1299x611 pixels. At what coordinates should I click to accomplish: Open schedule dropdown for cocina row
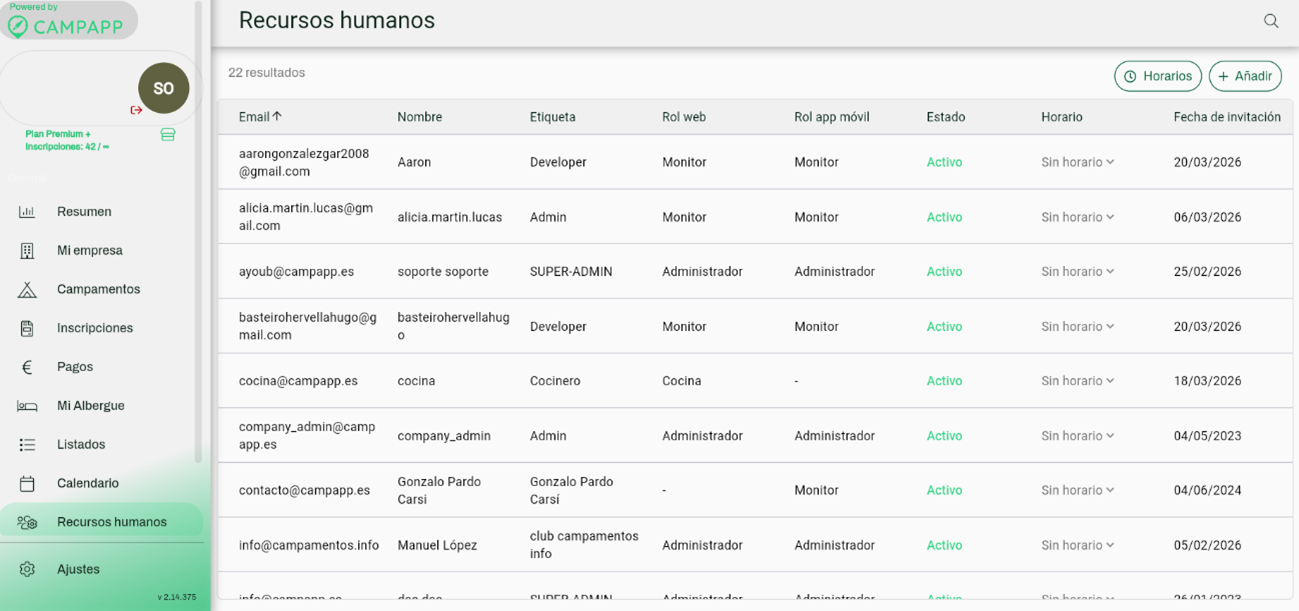[x=1077, y=381]
